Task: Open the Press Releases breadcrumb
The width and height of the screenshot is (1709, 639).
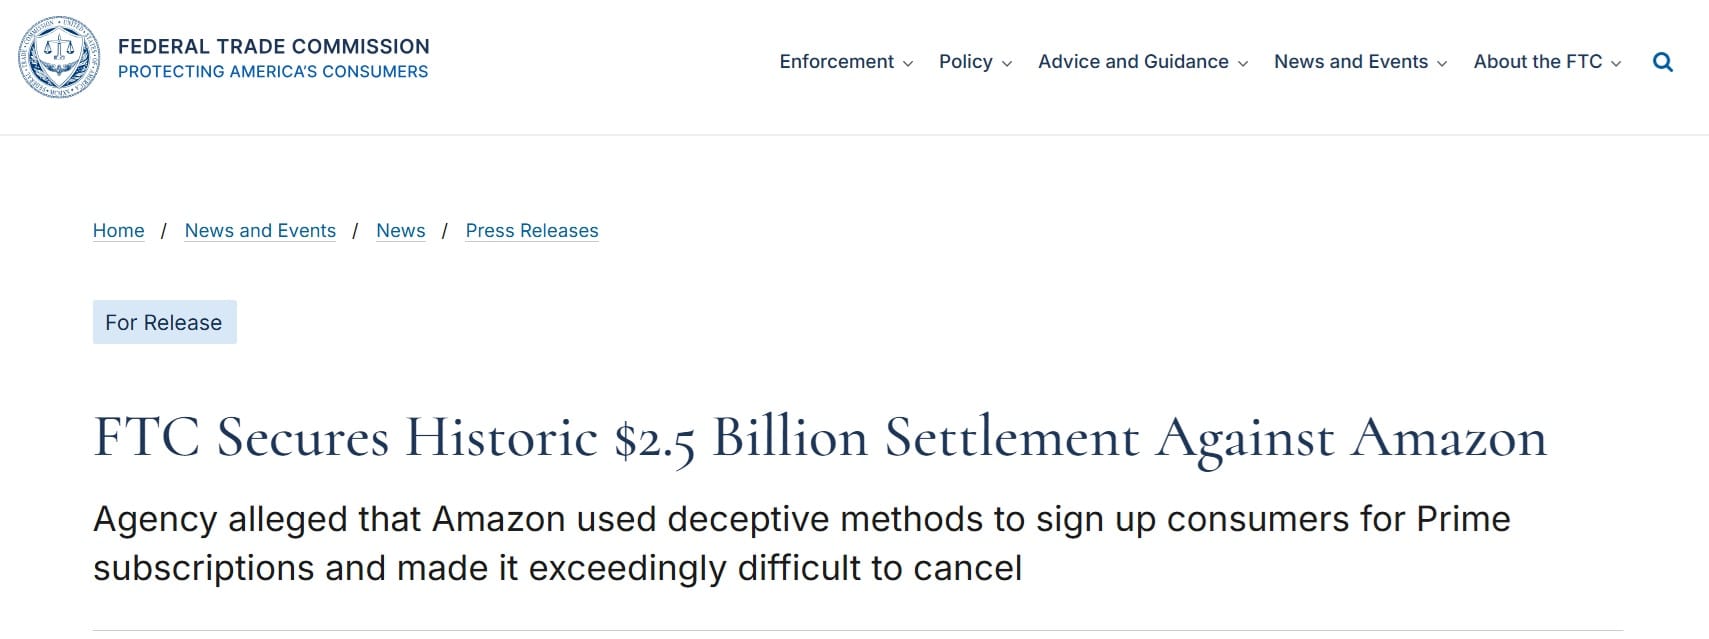Action: coord(531,230)
